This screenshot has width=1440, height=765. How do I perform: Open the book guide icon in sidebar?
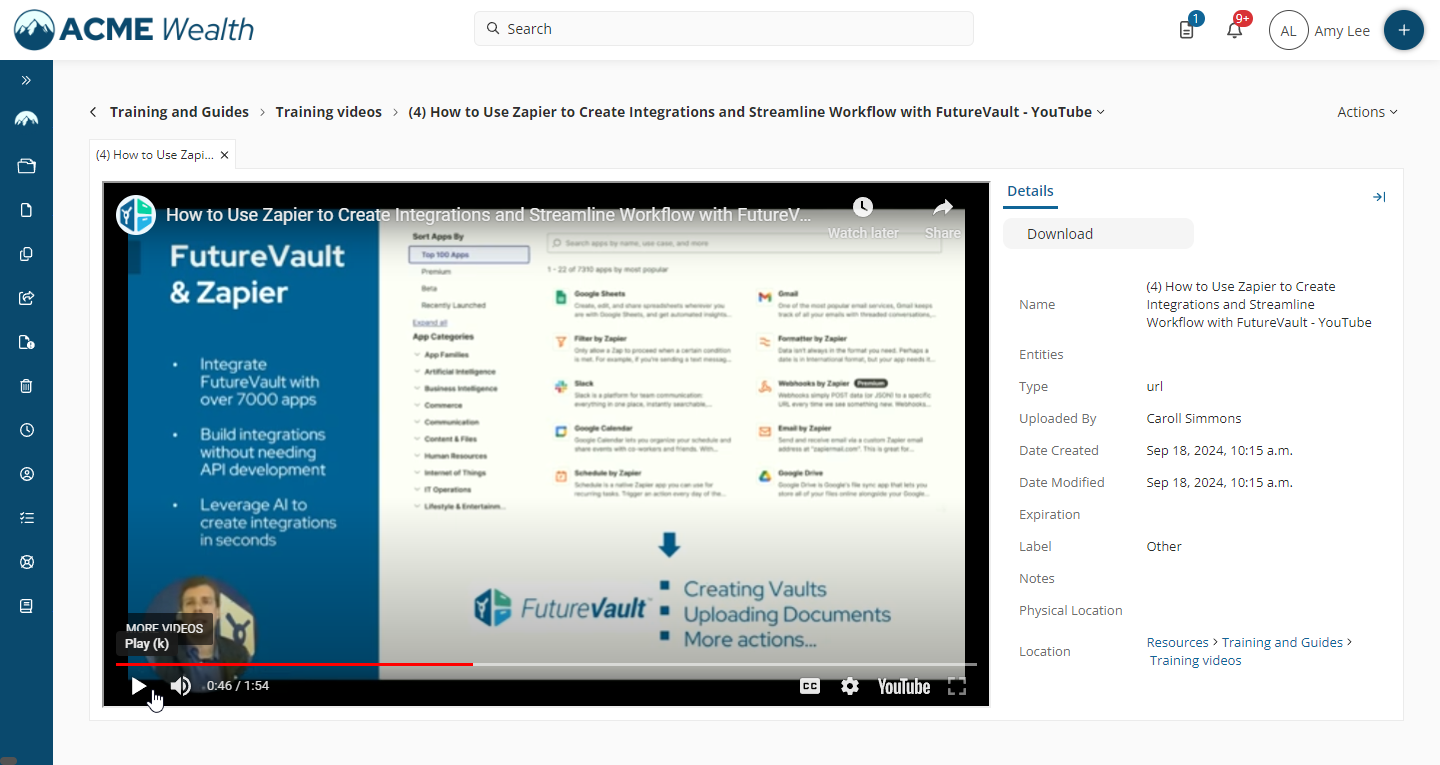click(26, 606)
